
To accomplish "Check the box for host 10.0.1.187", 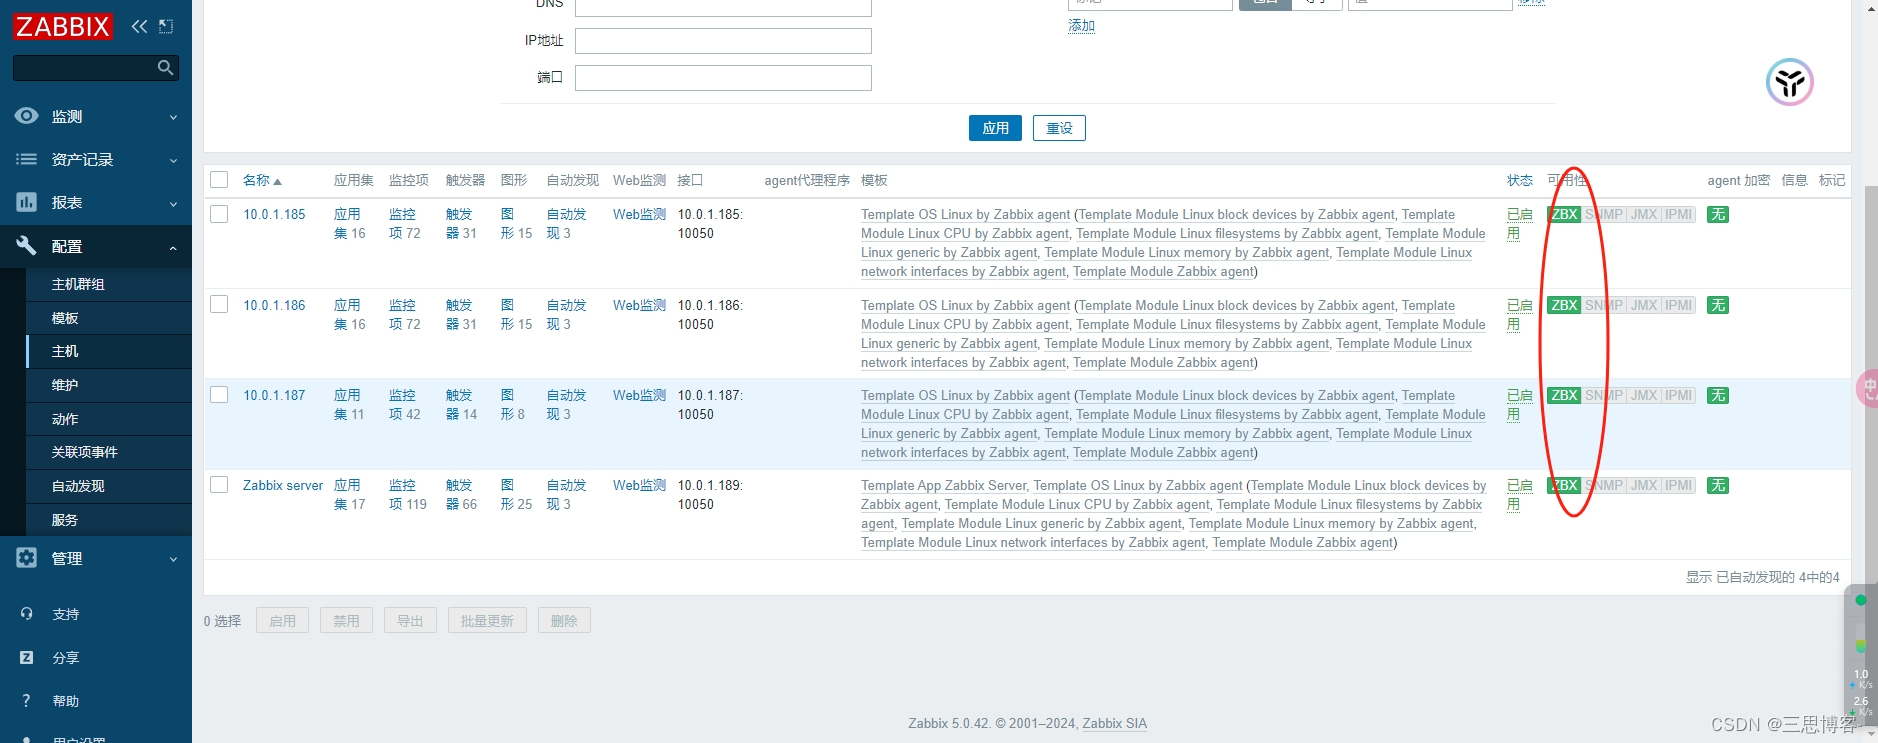I will (x=219, y=394).
